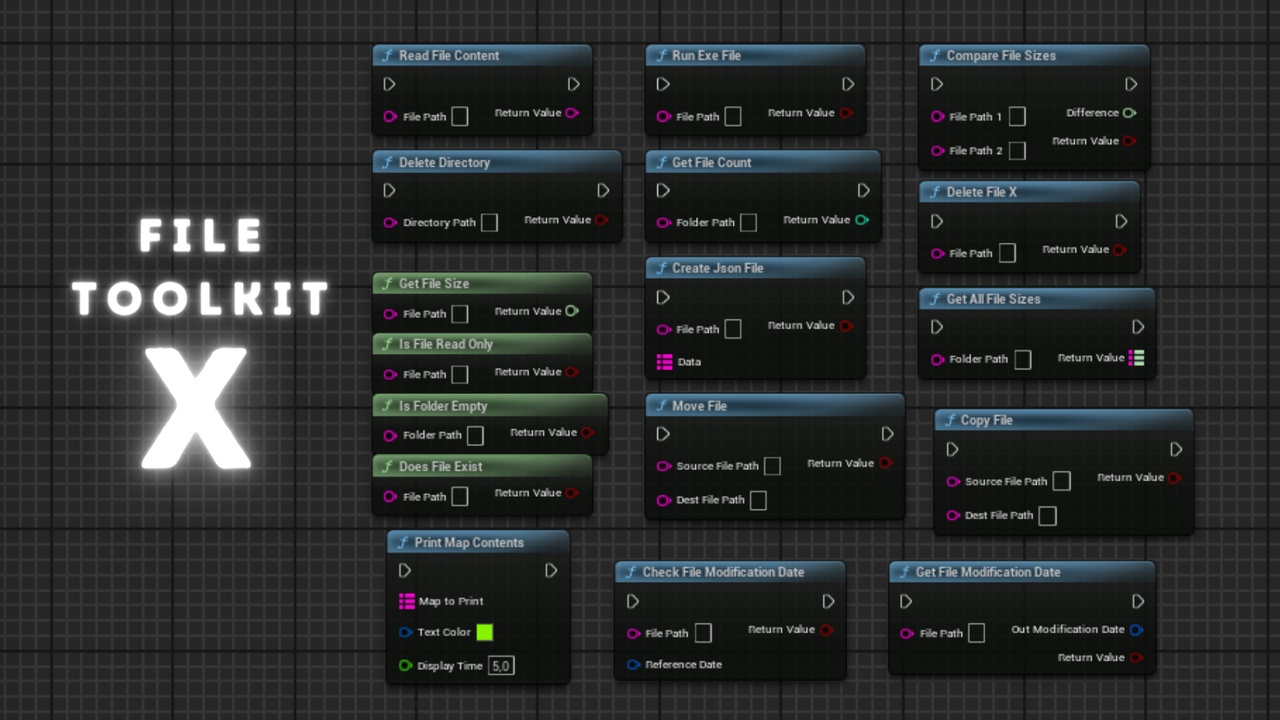The image size is (1280, 720).
Task: Click File Path 2 pin on Compare File Sizes
Action: click(x=938, y=151)
